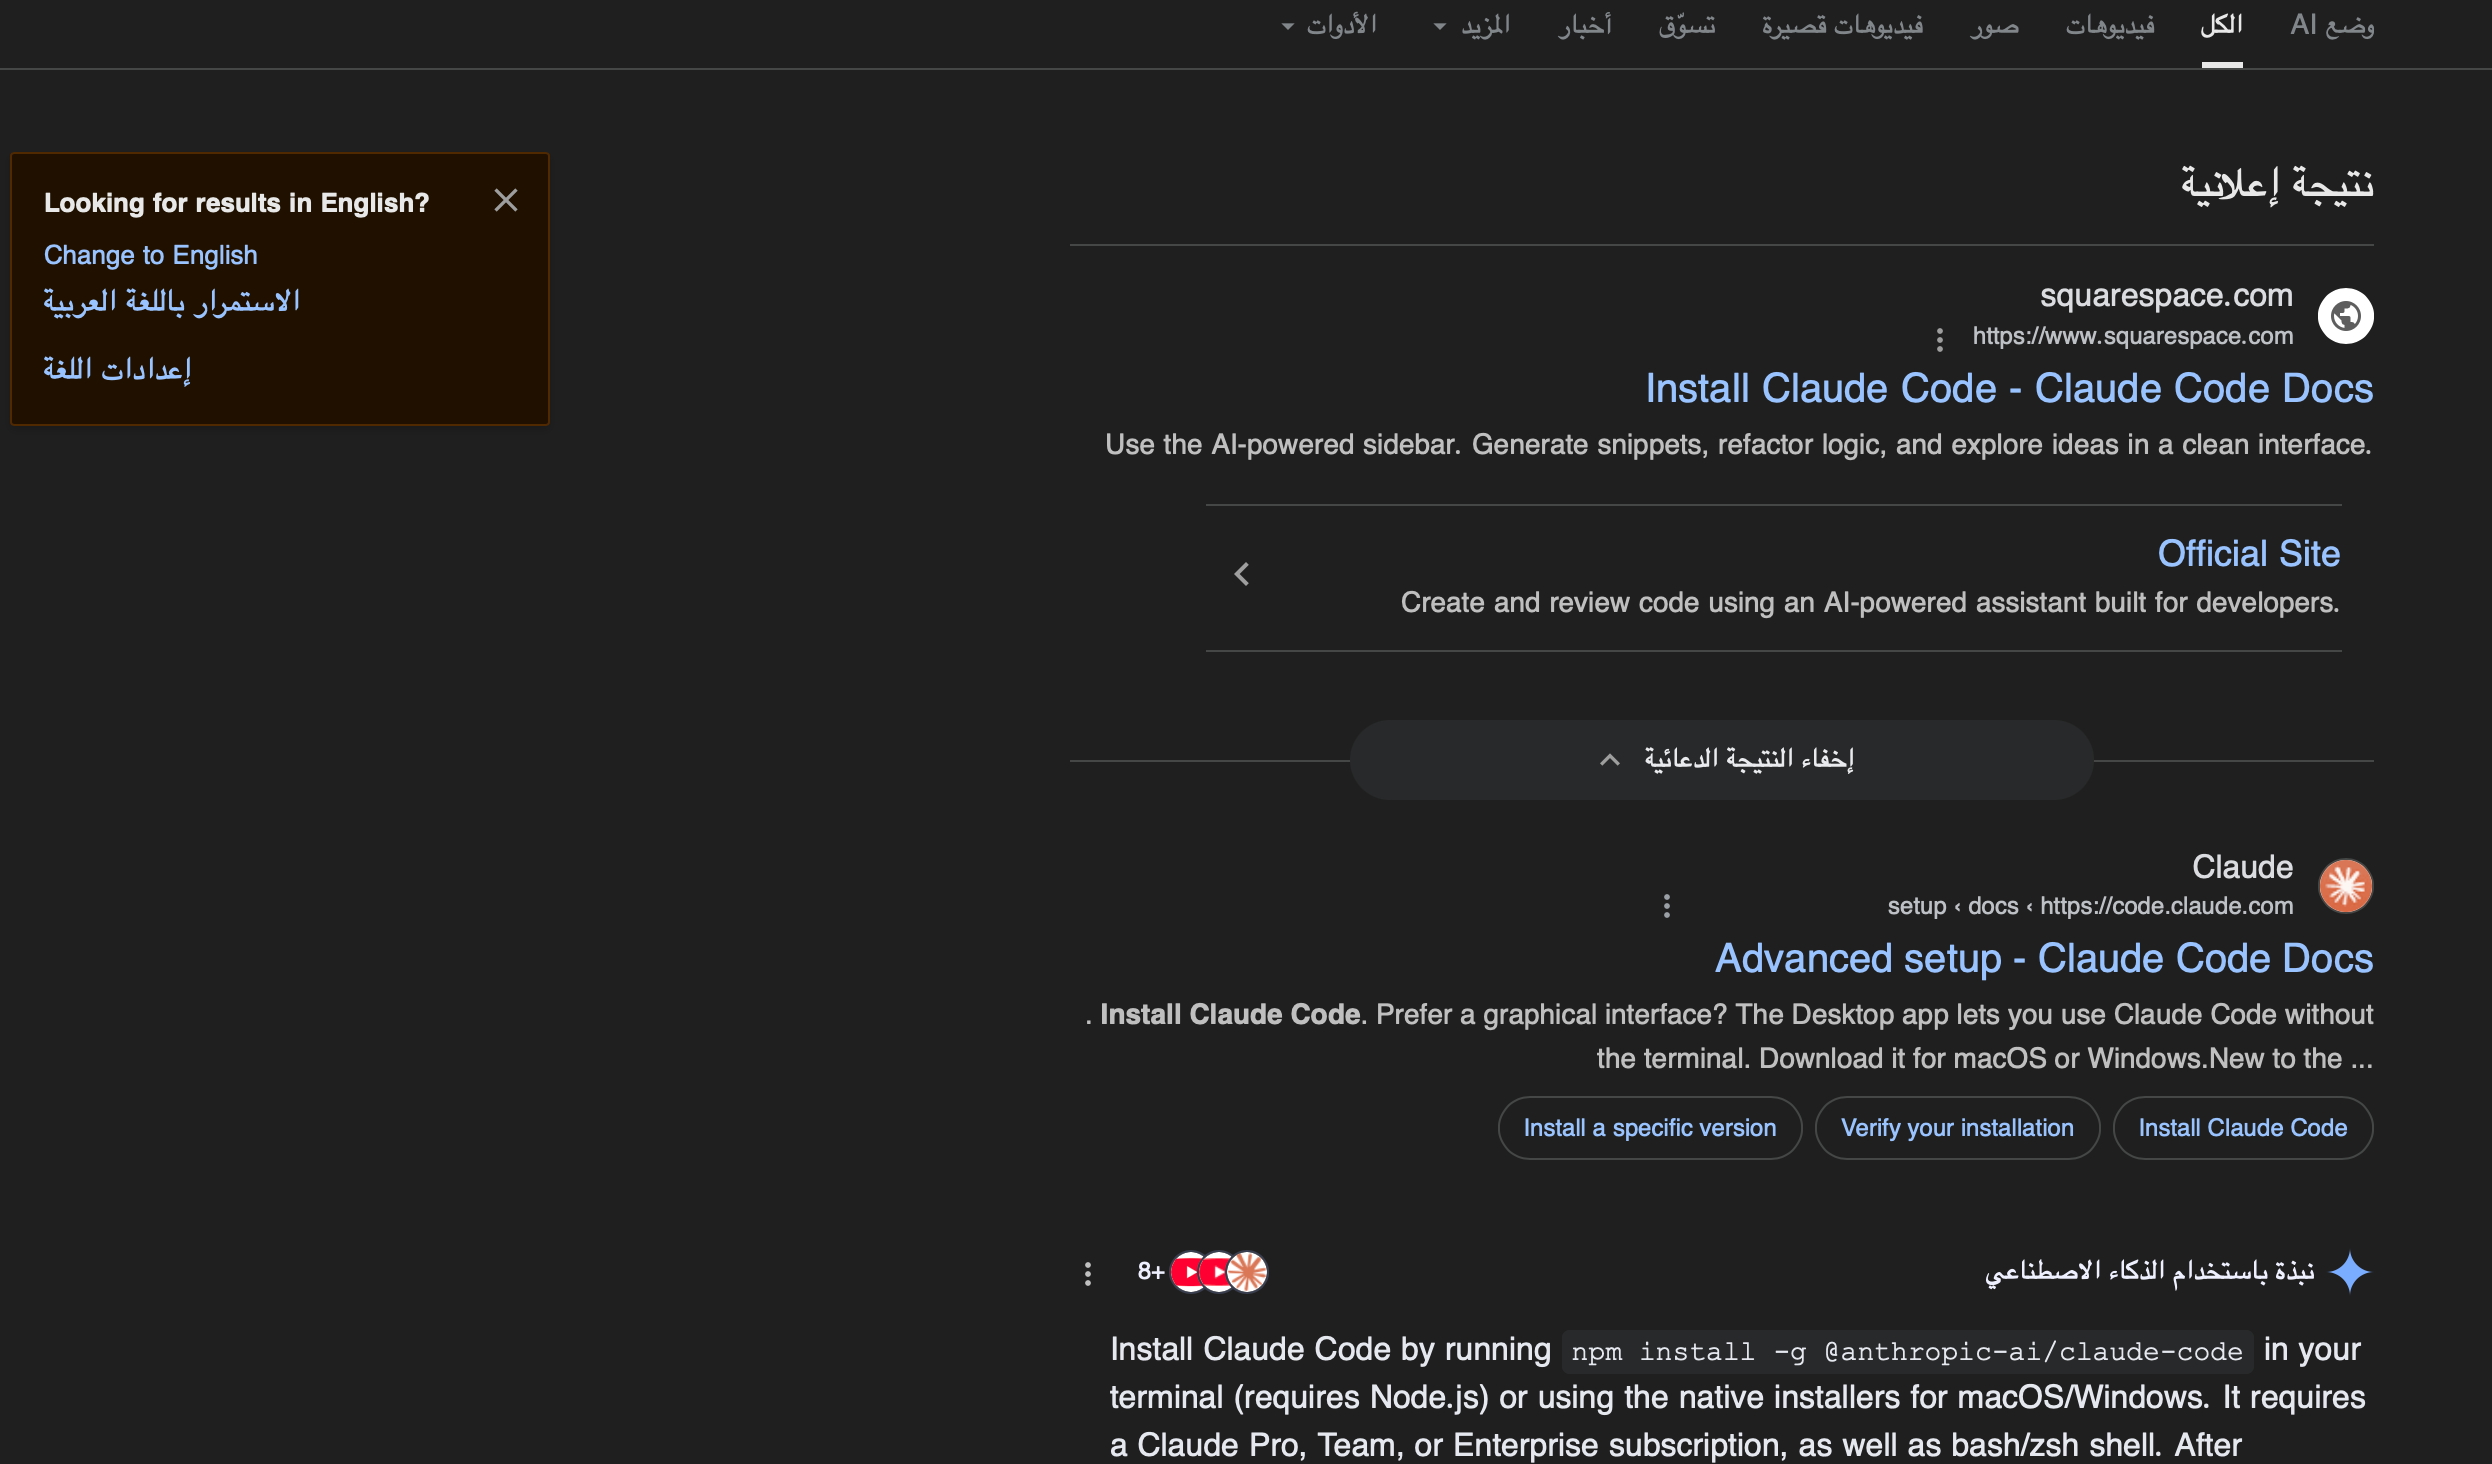The width and height of the screenshot is (2492, 1464).
Task: Open the Official Site sitelink
Action: coord(2248,553)
